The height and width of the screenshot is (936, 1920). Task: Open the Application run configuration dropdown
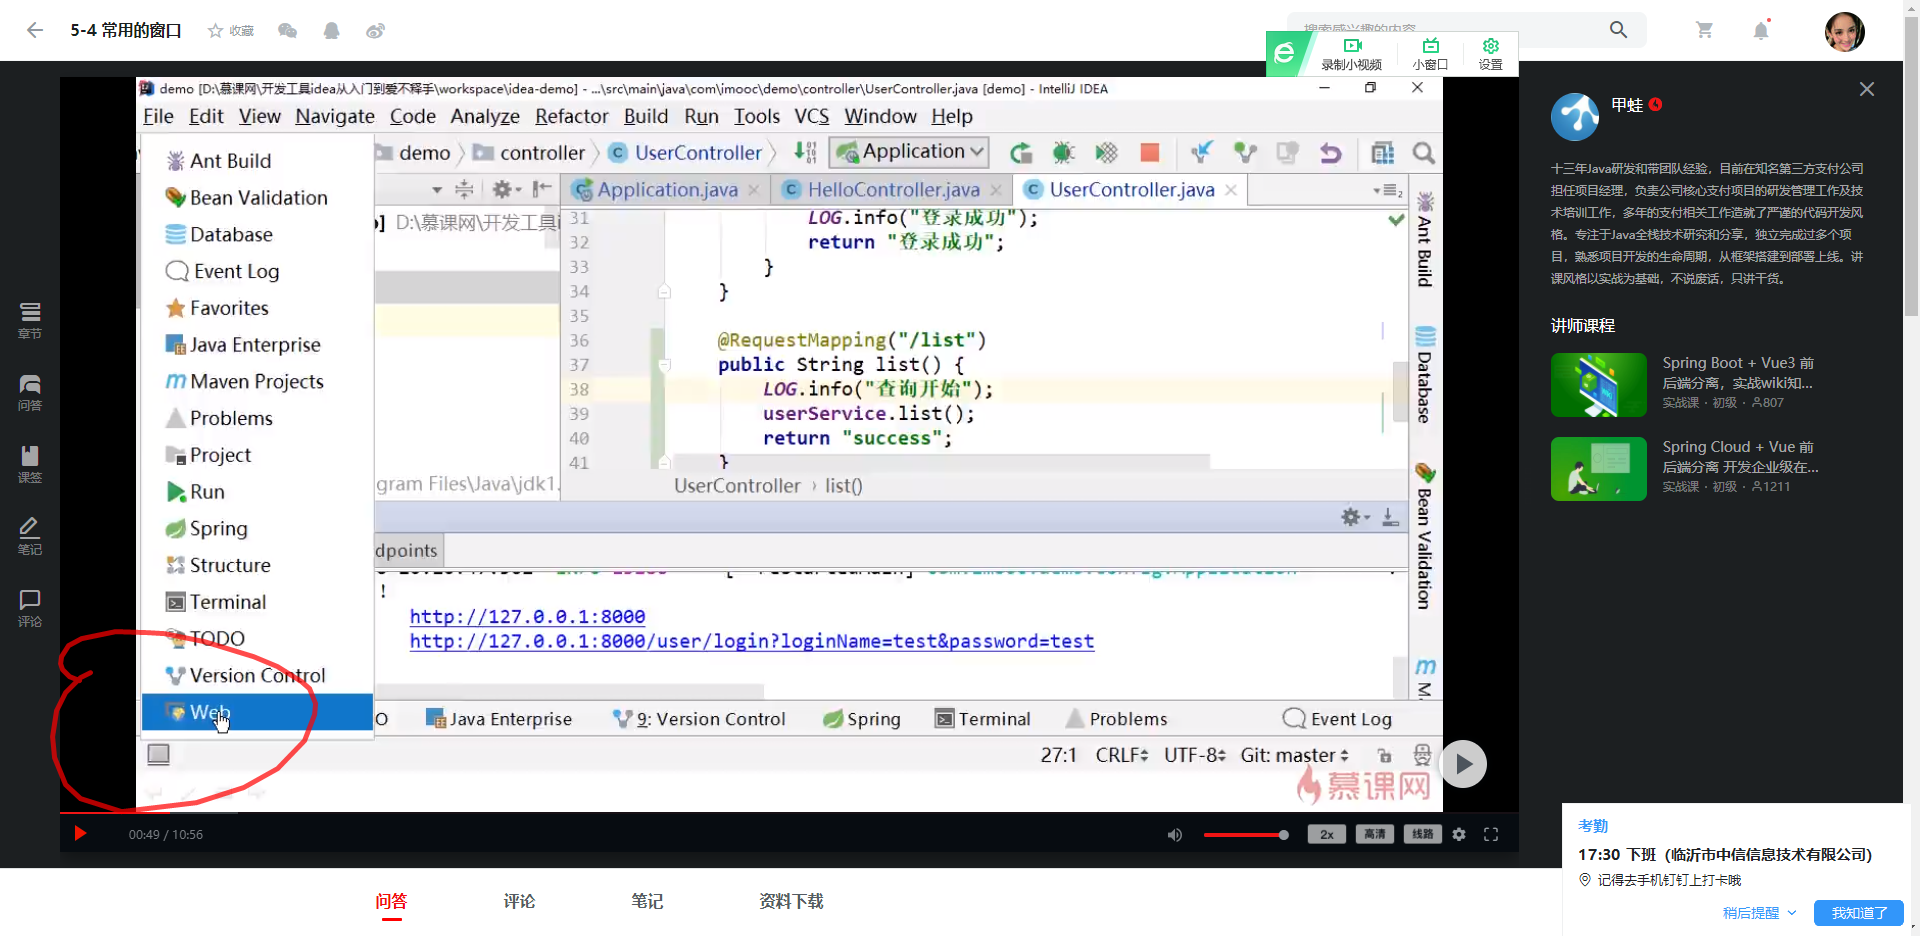click(909, 152)
